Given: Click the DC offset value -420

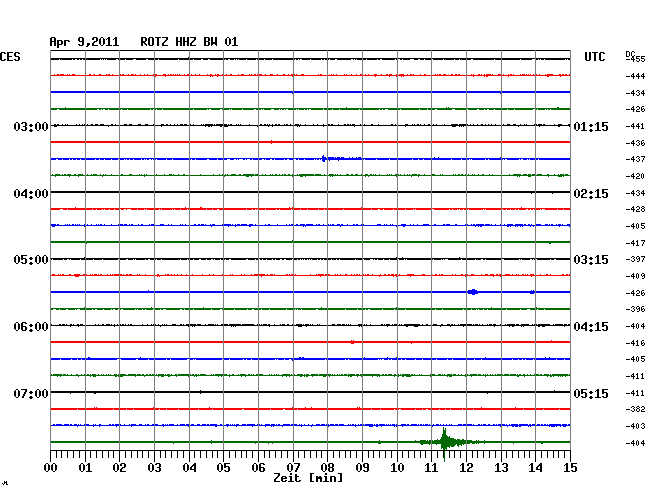Looking at the screenshot, I should pos(635,176).
